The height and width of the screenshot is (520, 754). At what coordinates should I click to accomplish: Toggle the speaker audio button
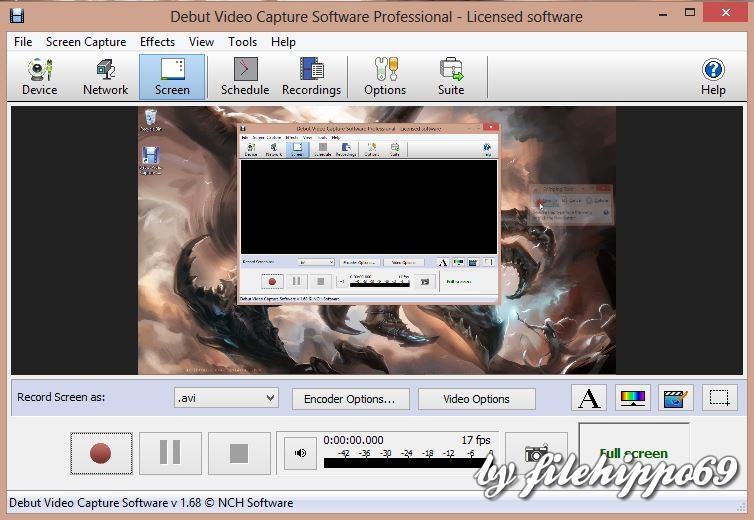point(301,453)
